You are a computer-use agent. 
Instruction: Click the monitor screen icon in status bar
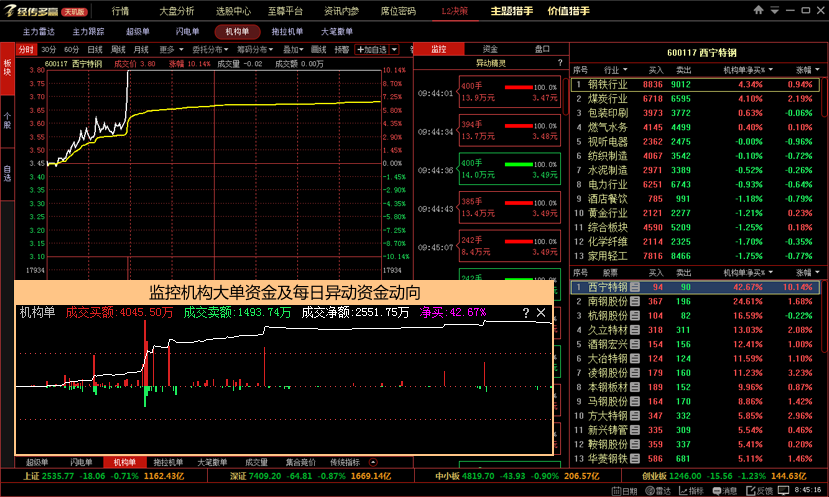[783, 491]
